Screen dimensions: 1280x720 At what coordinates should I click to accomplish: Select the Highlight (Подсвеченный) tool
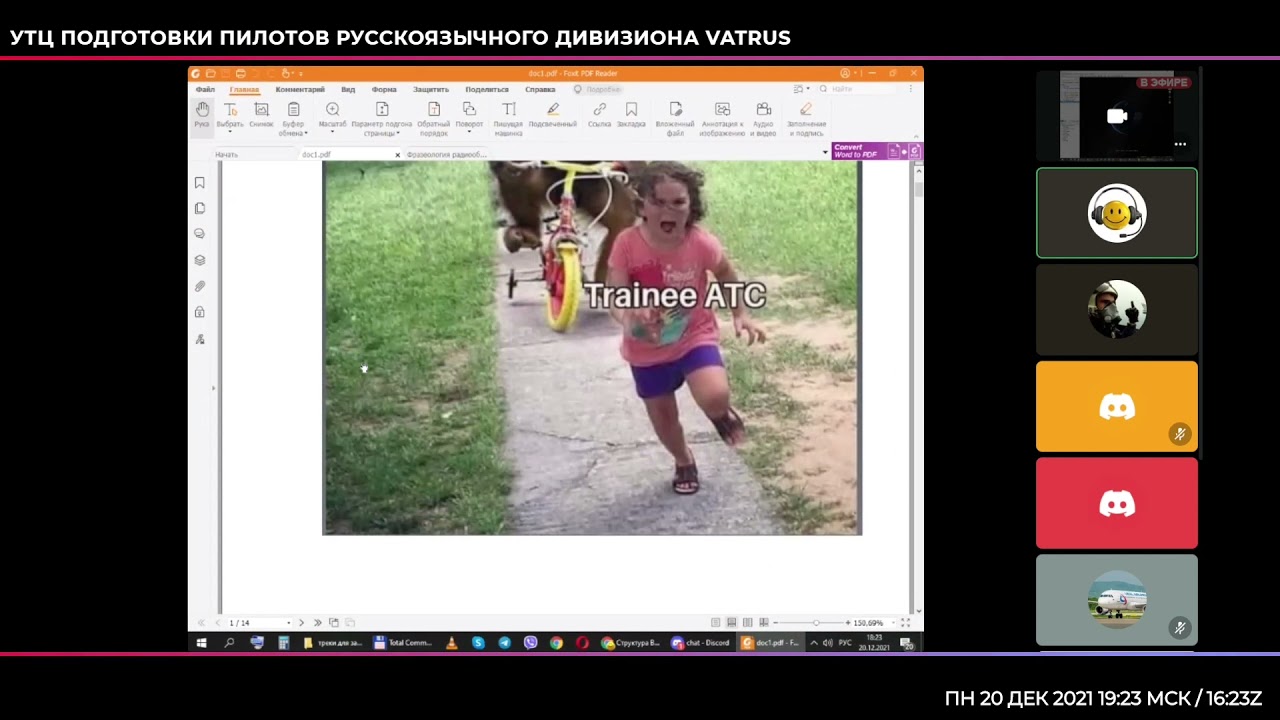[x=553, y=114]
